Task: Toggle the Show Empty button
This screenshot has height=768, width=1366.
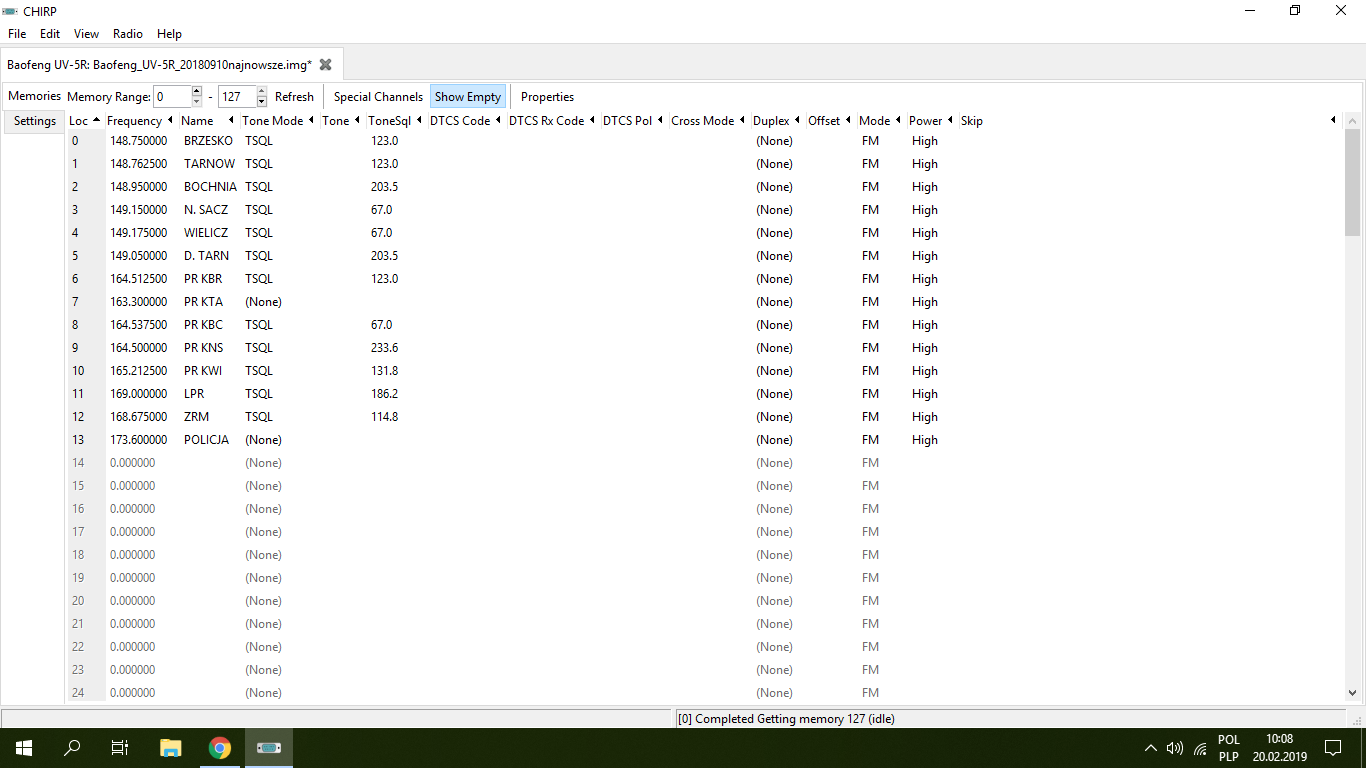Action: click(468, 97)
